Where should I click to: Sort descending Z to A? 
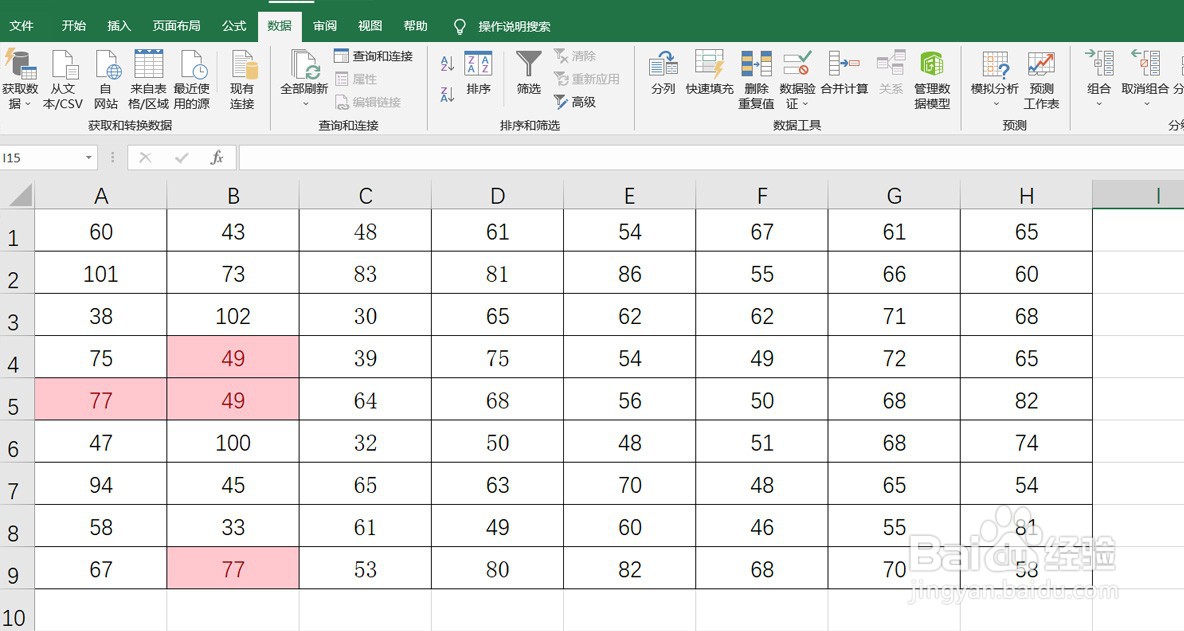tap(447, 94)
